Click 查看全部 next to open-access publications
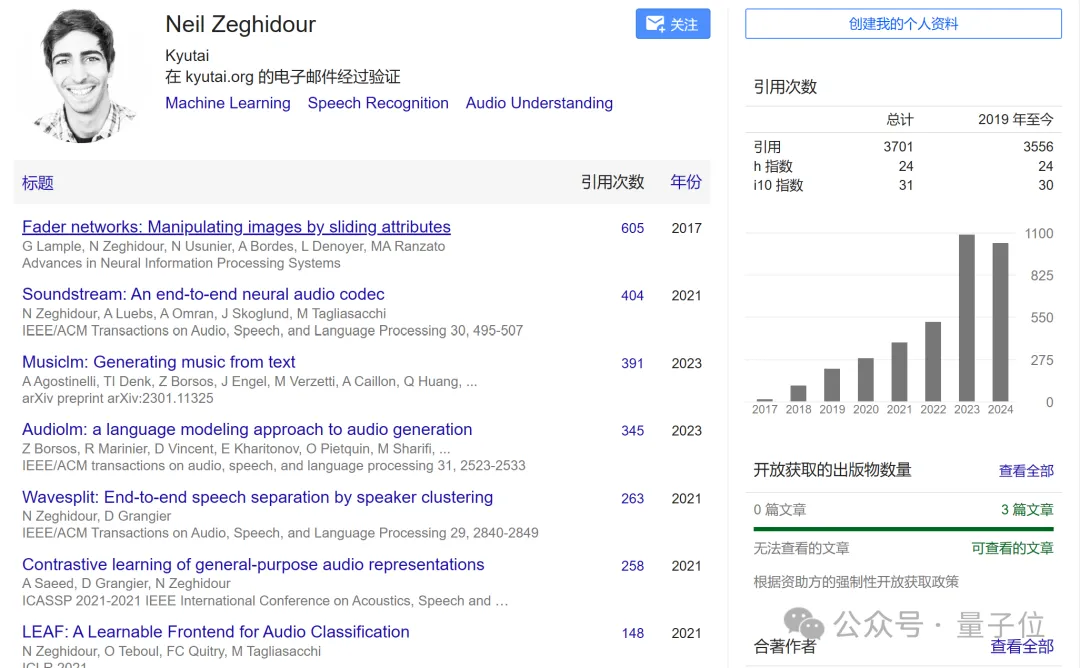This screenshot has height=668, width=1080. [1026, 471]
